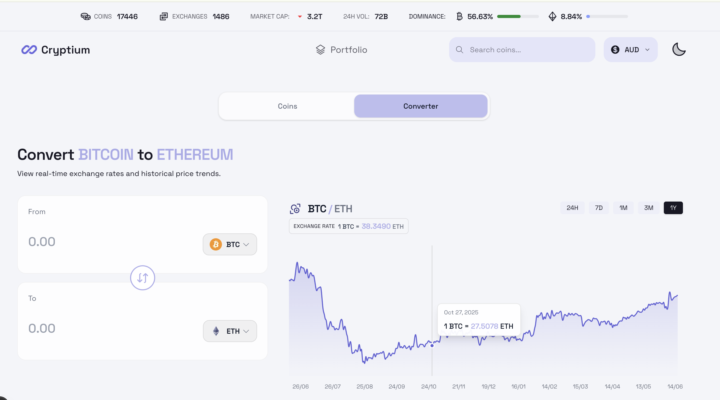Select the 7D chart range
The width and height of the screenshot is (720, 400).
599,208
